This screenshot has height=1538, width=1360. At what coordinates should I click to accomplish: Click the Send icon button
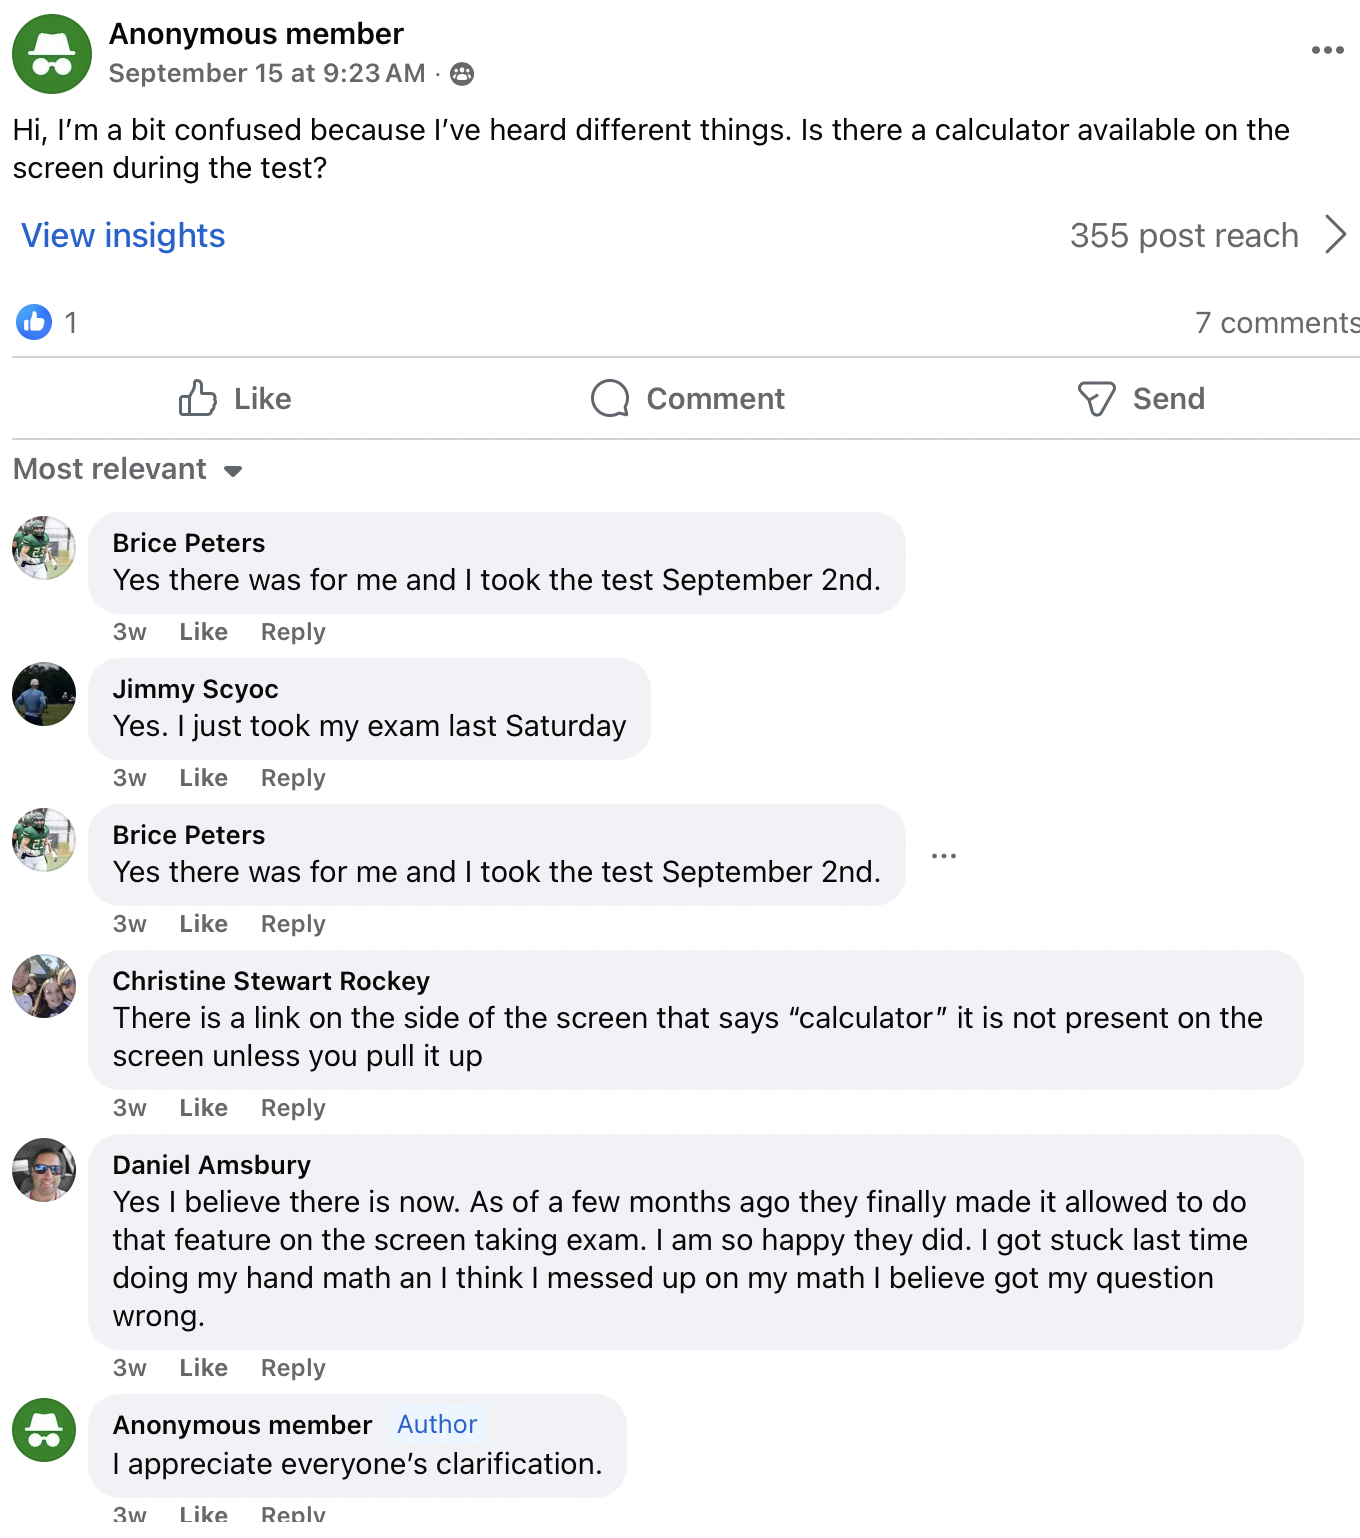pos(1096,398)
